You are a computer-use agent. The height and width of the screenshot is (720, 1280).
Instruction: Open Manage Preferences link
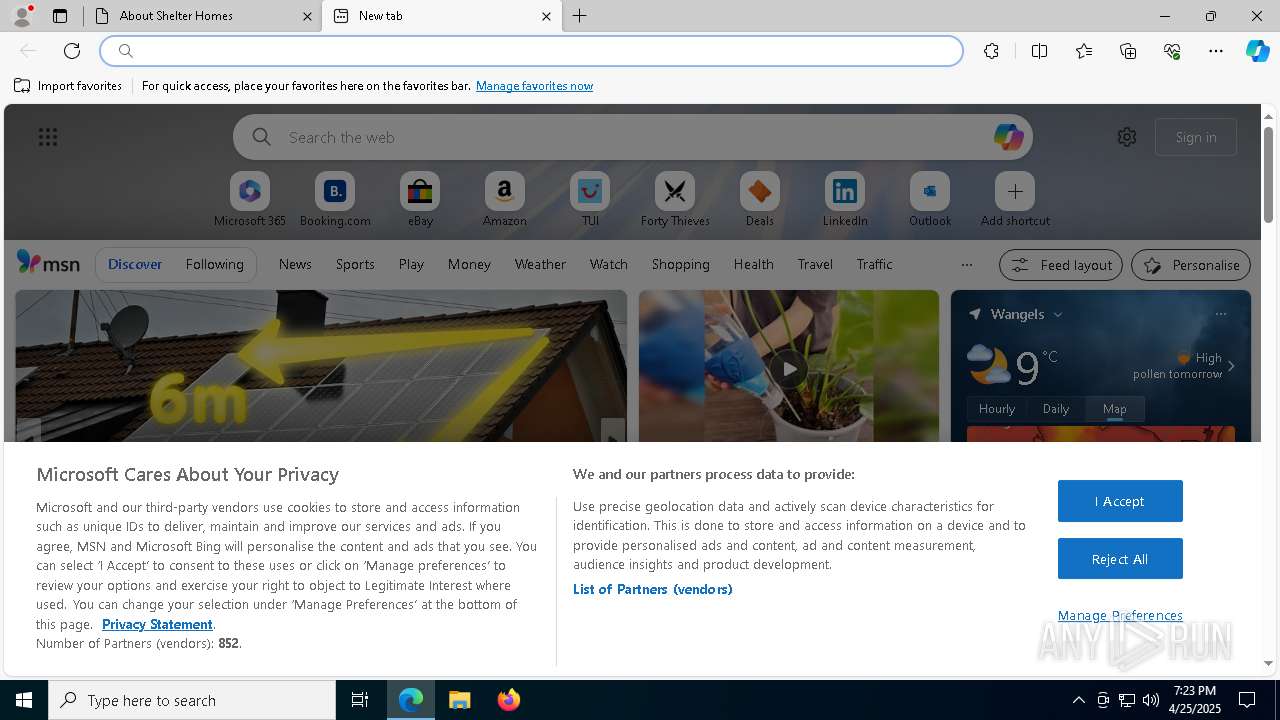pyautogui.click(x=1120, y=615)
